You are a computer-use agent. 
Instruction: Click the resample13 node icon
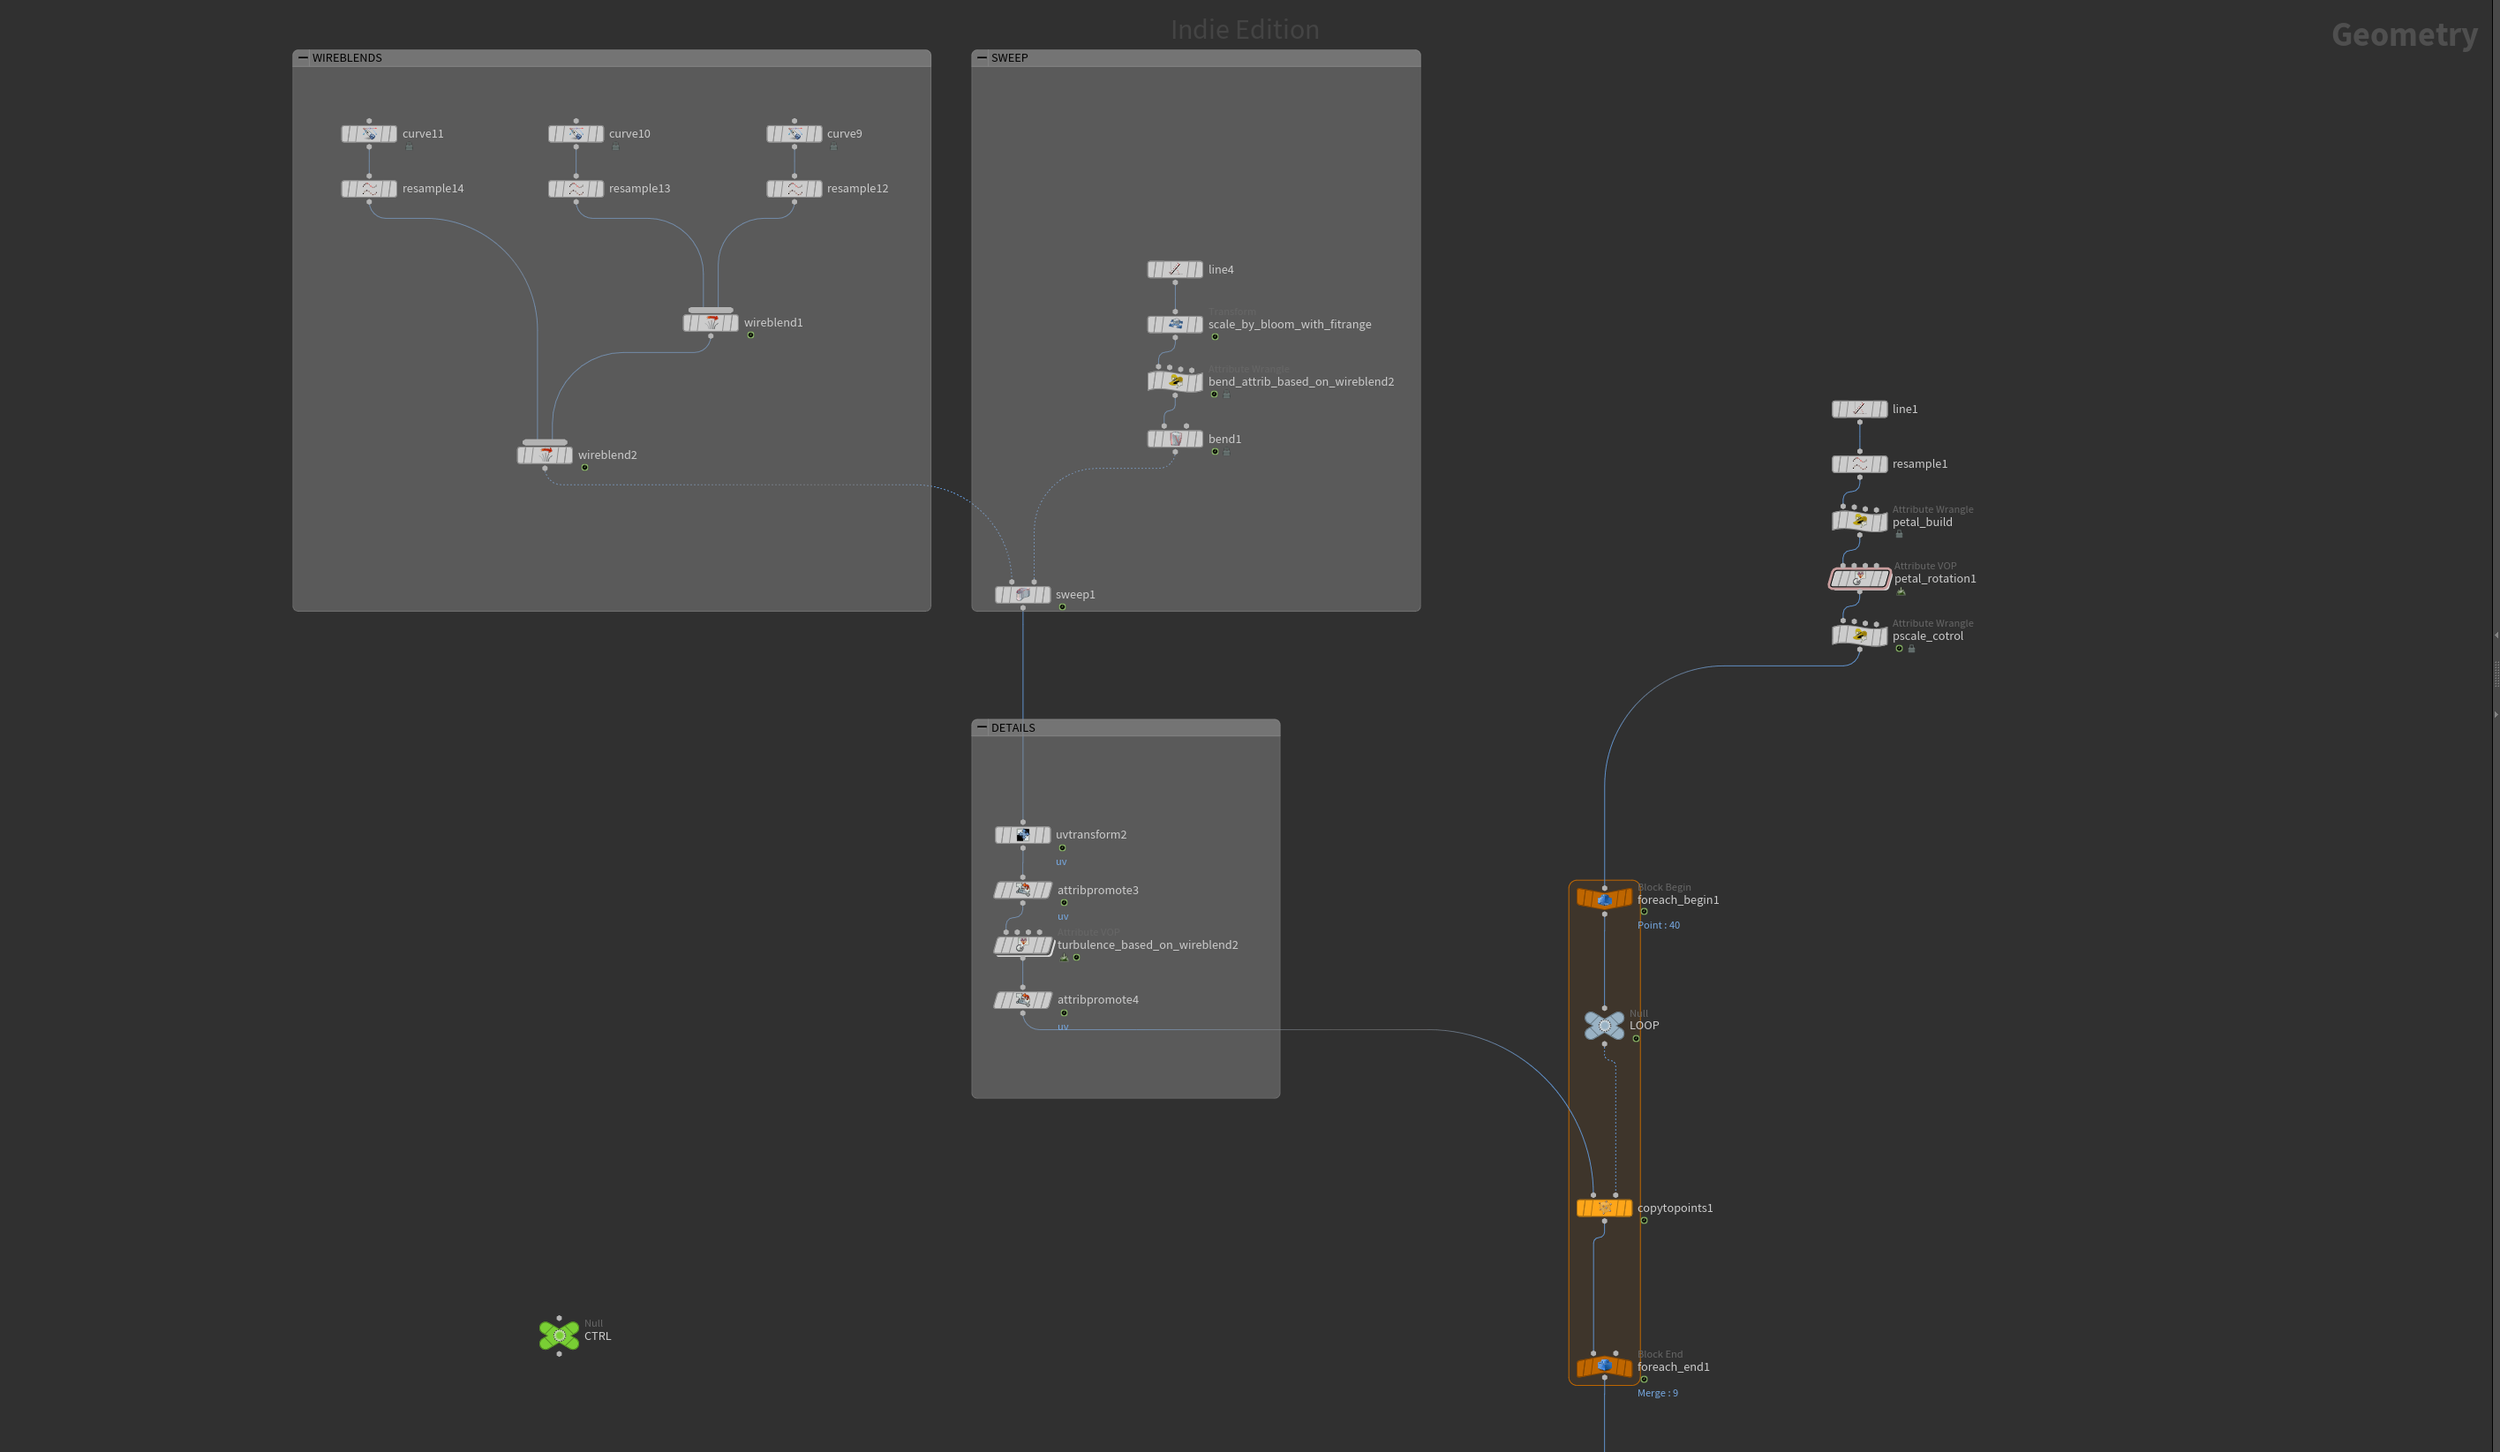(x=576, y=189)
